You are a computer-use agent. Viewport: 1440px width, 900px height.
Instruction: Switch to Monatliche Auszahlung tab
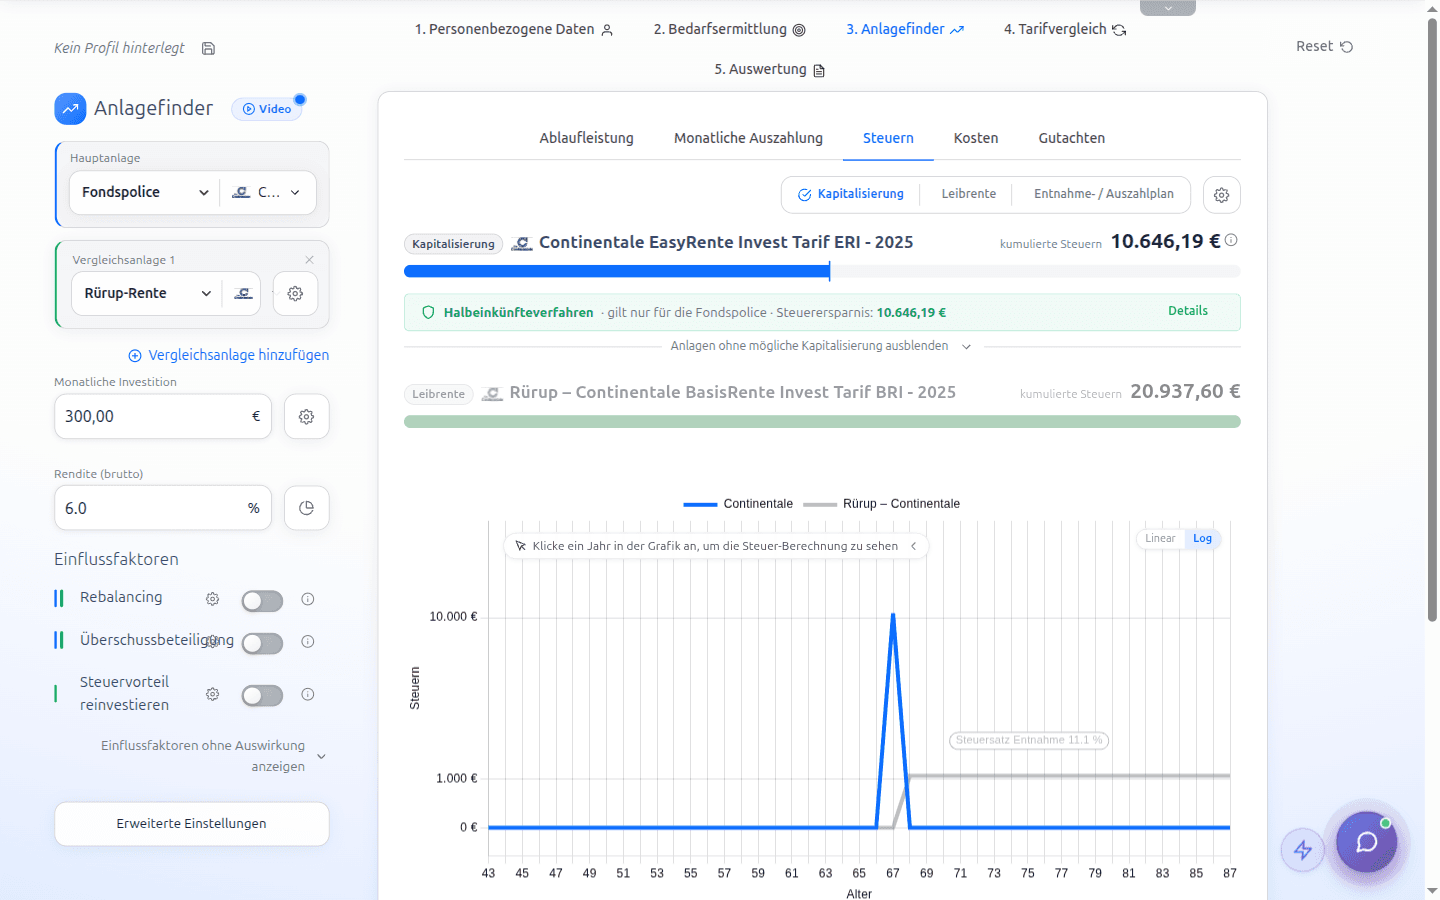coord(748,138)
